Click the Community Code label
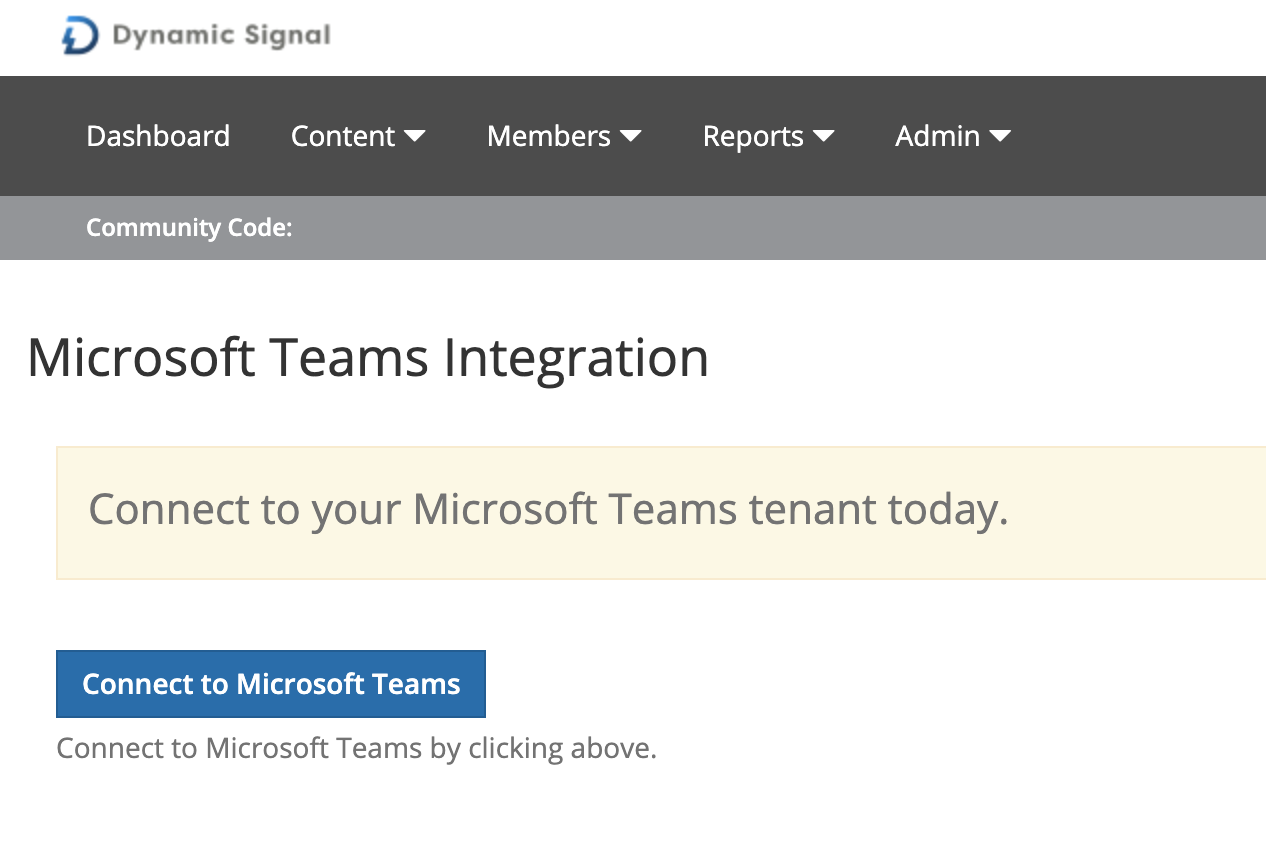Screen dimensions: 1266x848 tap(189, 228)
